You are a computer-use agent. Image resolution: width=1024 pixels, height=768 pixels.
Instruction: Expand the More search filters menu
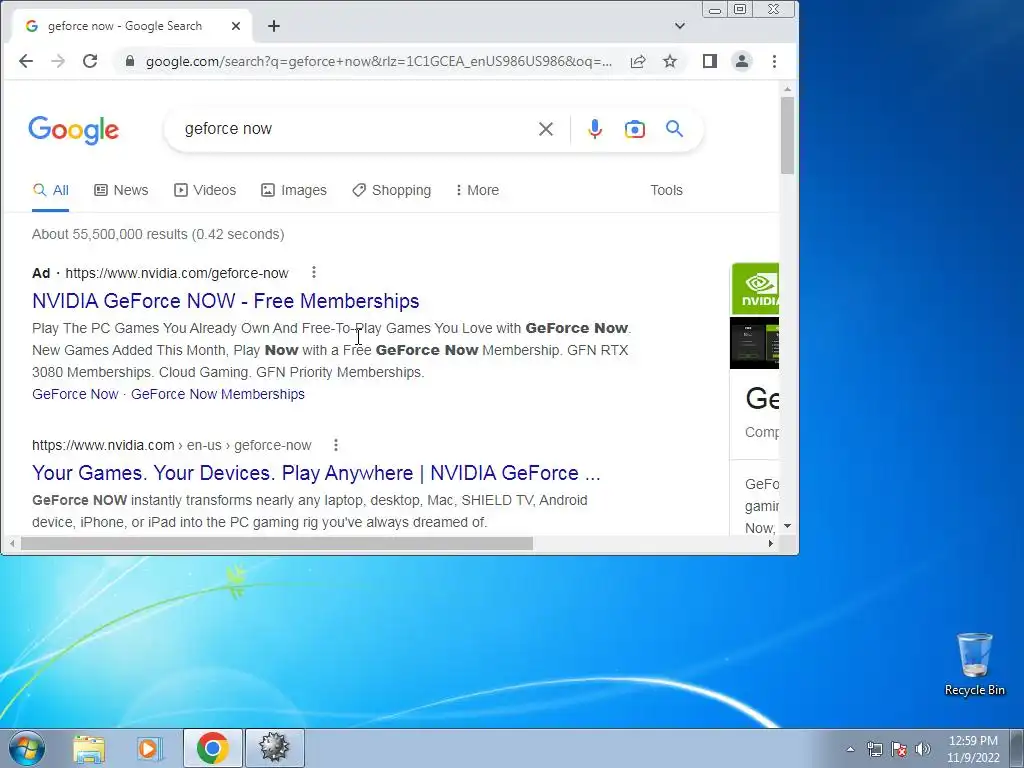point(477,190)
